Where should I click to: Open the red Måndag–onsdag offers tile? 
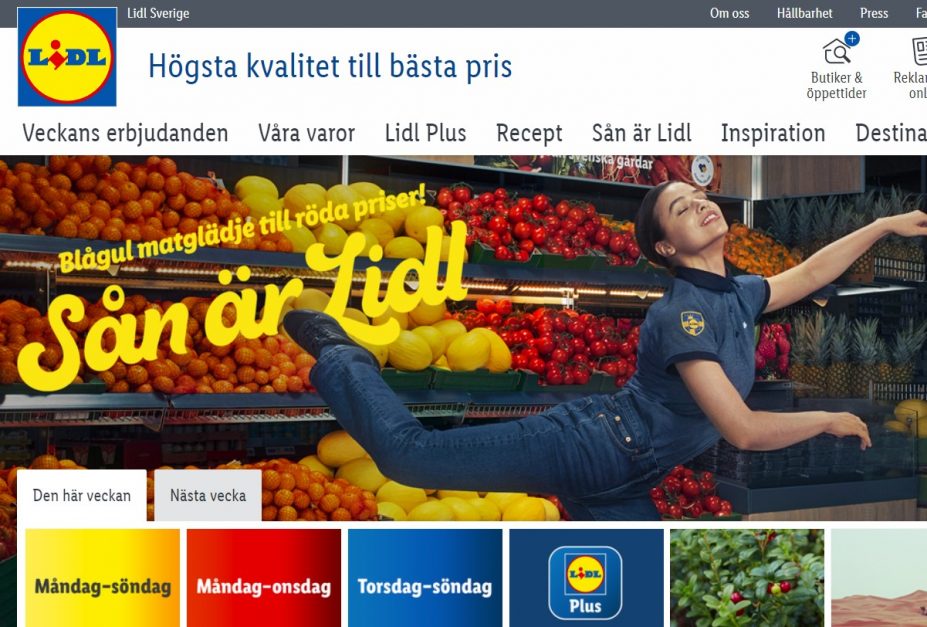click(x=264, y=578)
